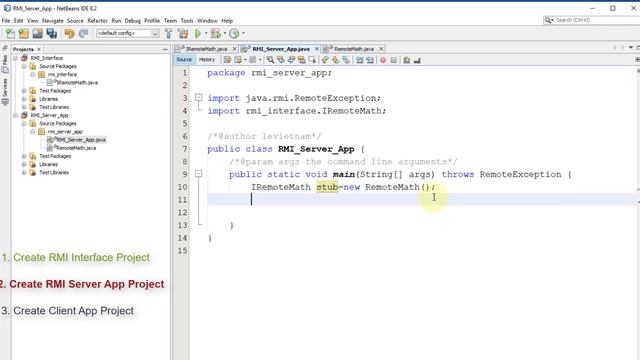Screen dimensions: 640x360
Task: Click the New Project toolbar icon
Action: tap(24, 33)
